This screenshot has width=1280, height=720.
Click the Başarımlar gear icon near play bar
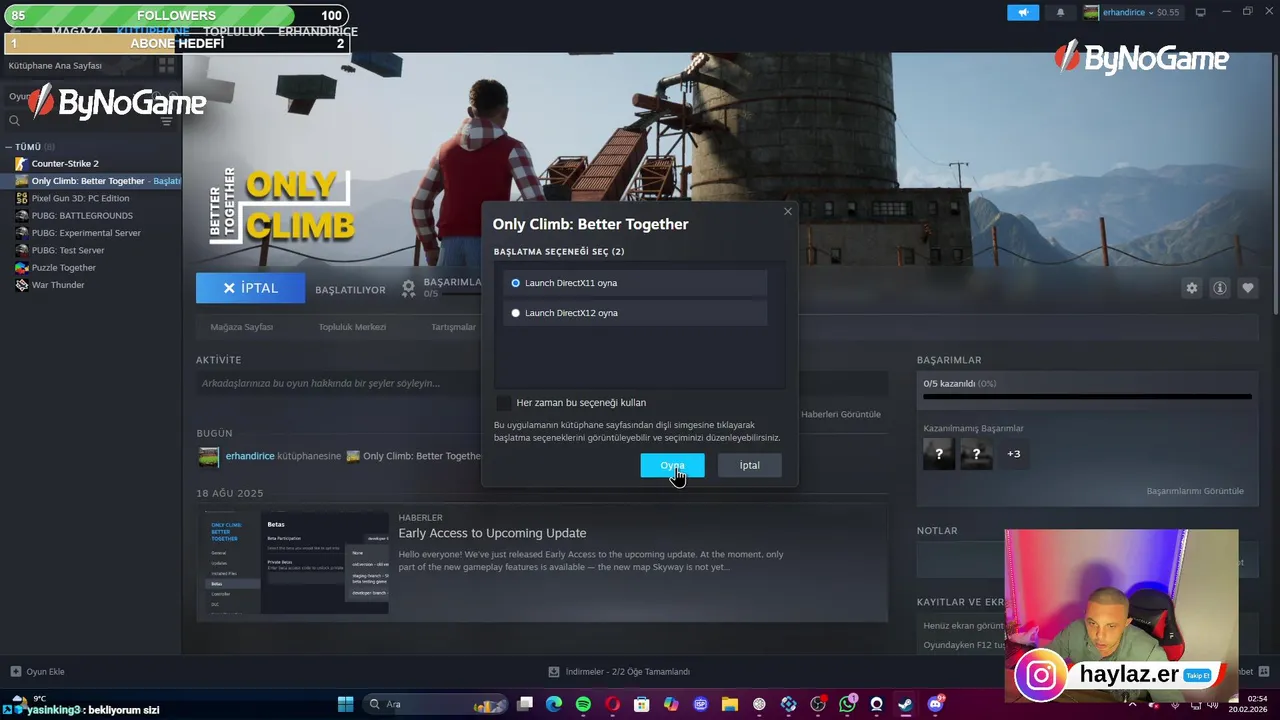pos(408,288)
